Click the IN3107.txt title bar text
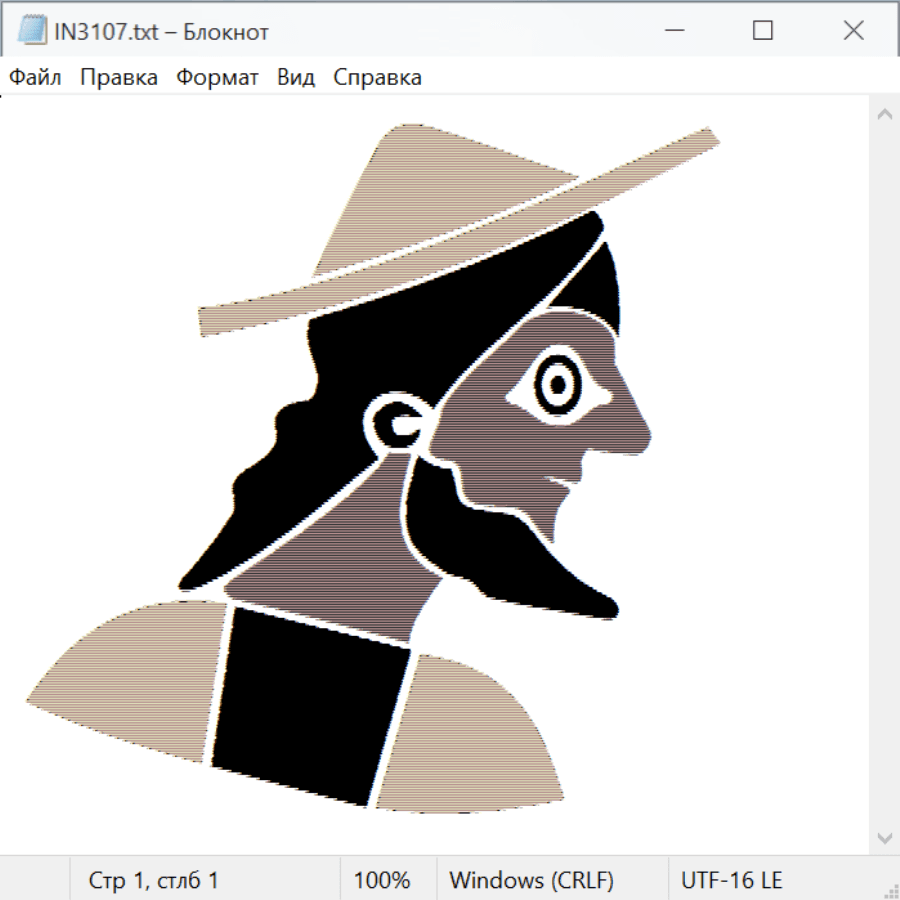 coord(162,32)
